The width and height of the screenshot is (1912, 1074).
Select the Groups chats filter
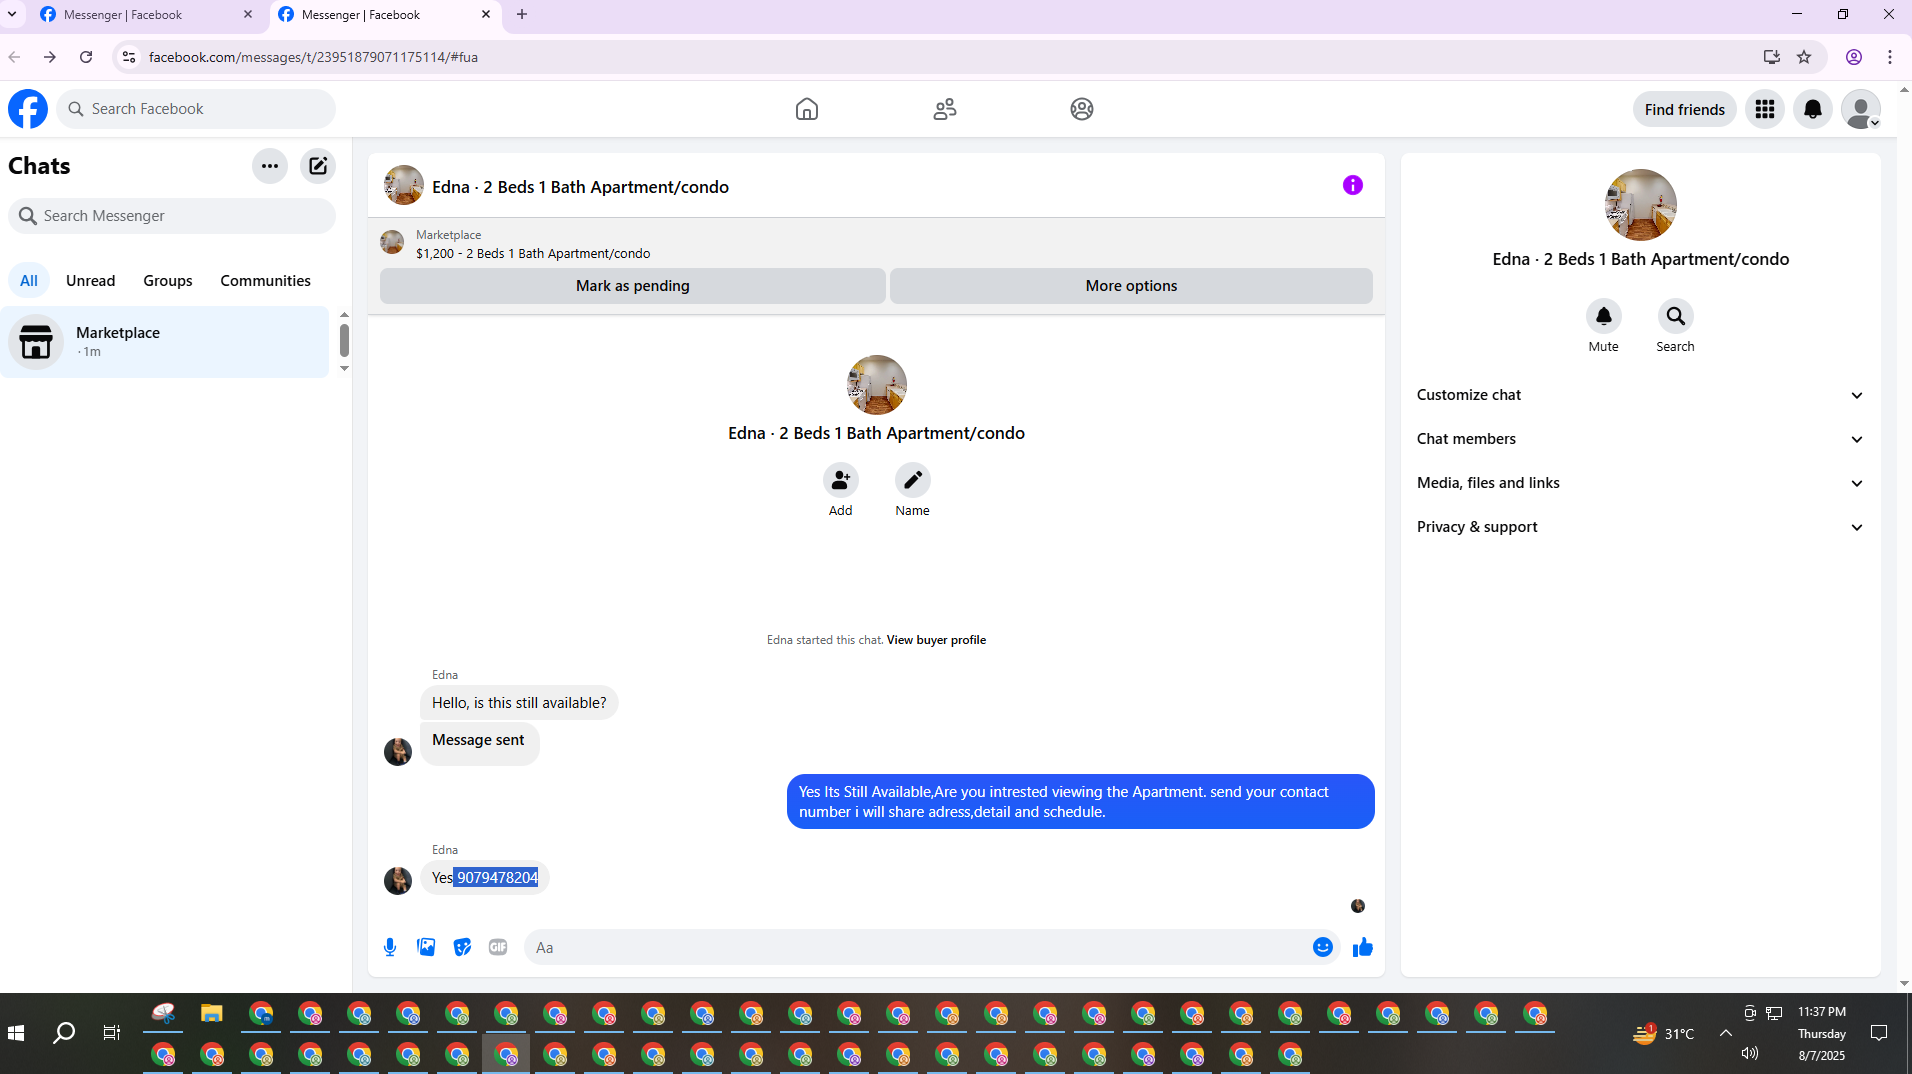[x=168, y=281]
